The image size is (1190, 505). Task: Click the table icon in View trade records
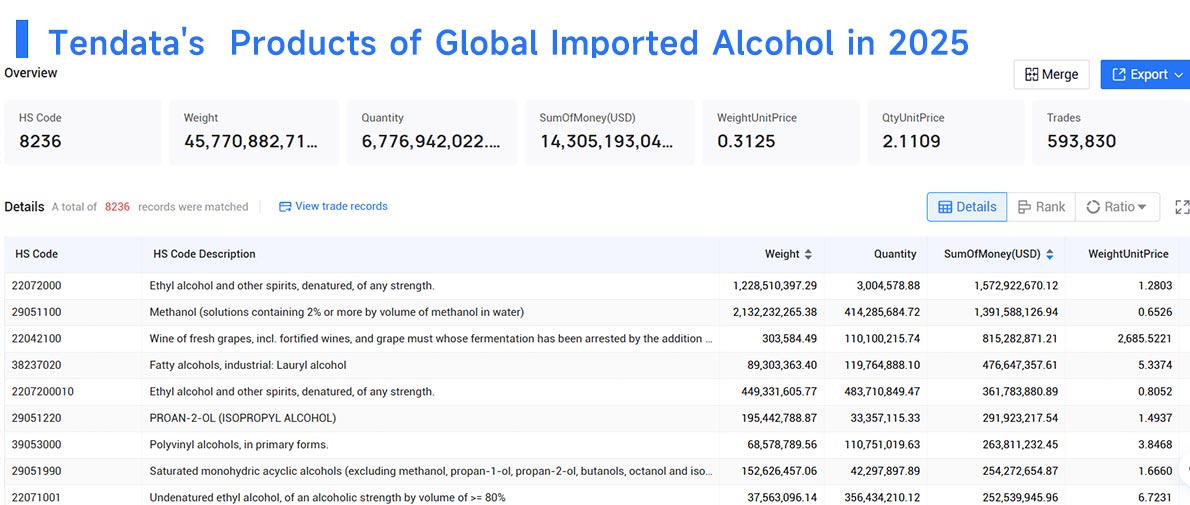point(285,207)
